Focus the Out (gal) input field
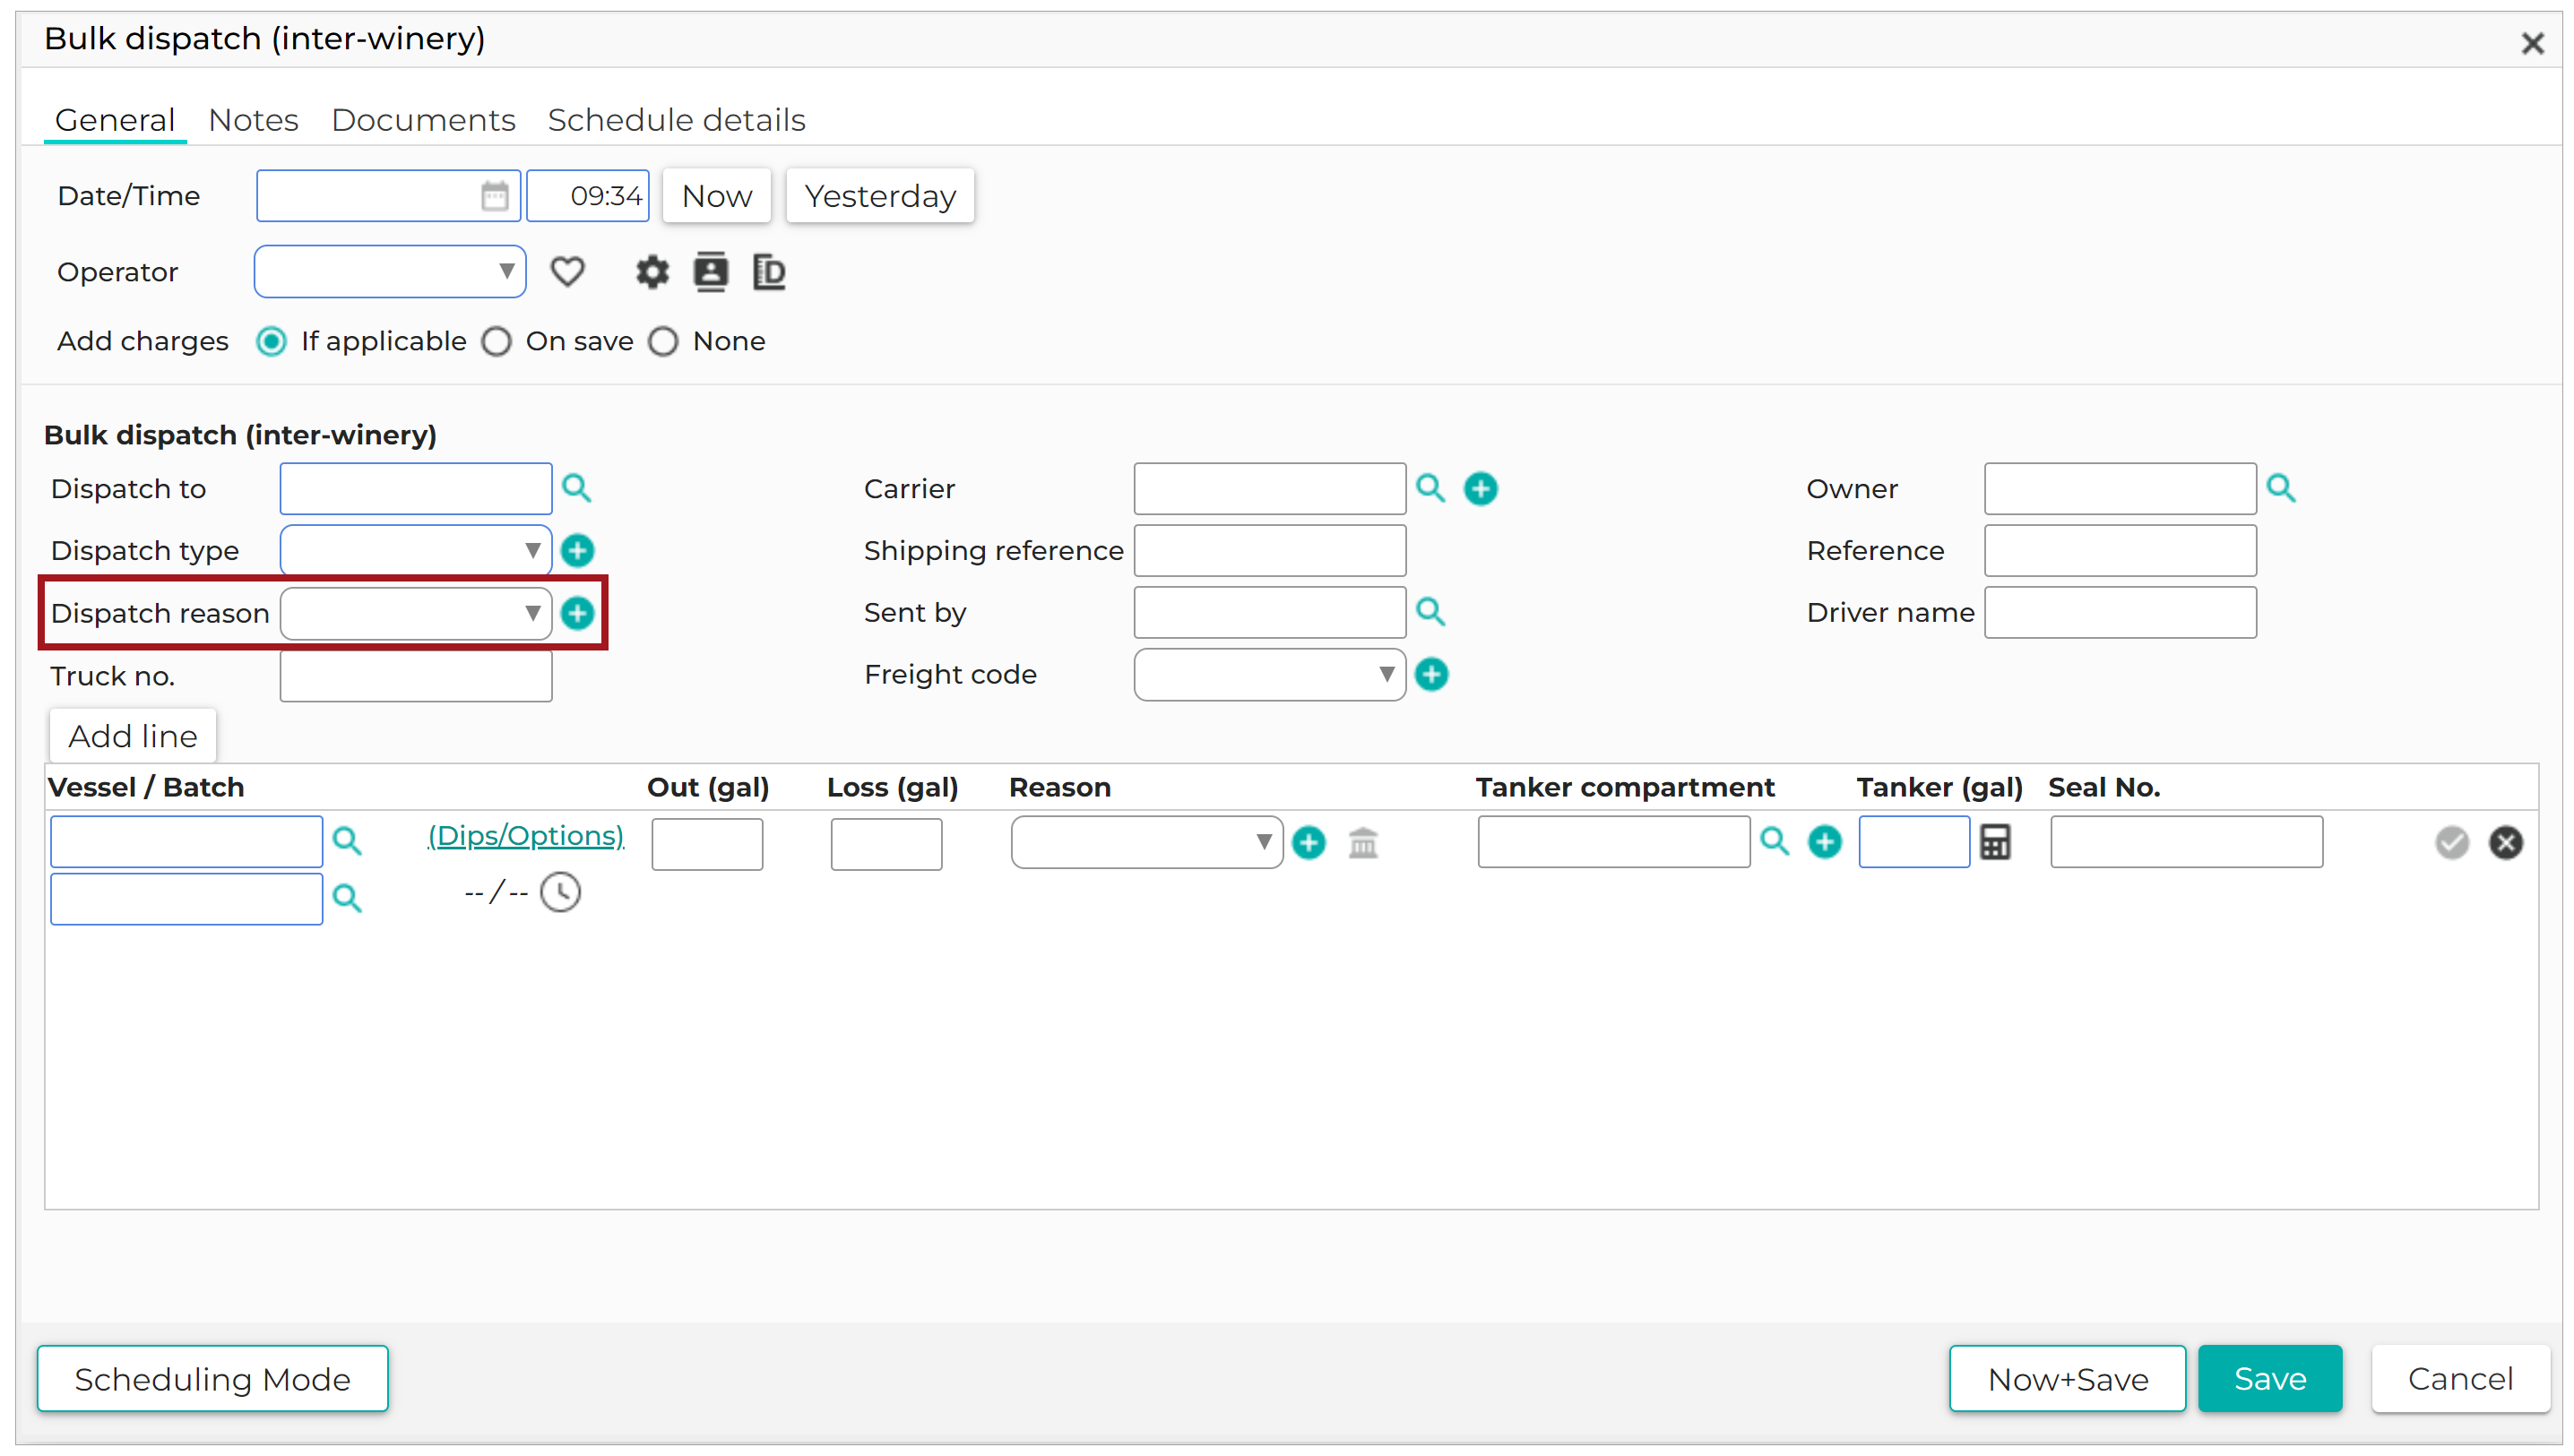This screenshot has height=1456, width=2574. pyautogui.click(x=707, y=845)
